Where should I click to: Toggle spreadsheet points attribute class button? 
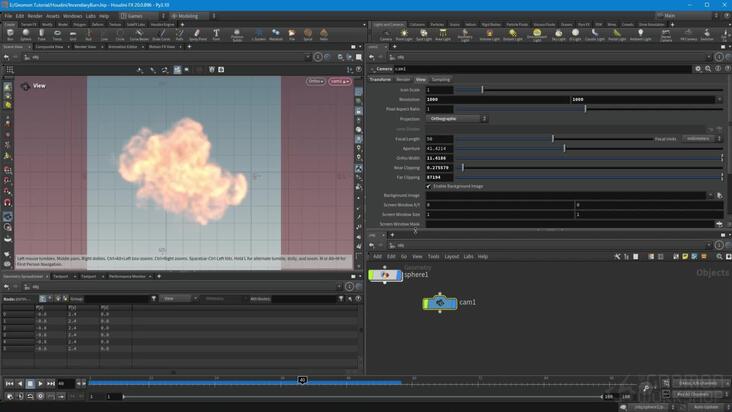point(42,299)
